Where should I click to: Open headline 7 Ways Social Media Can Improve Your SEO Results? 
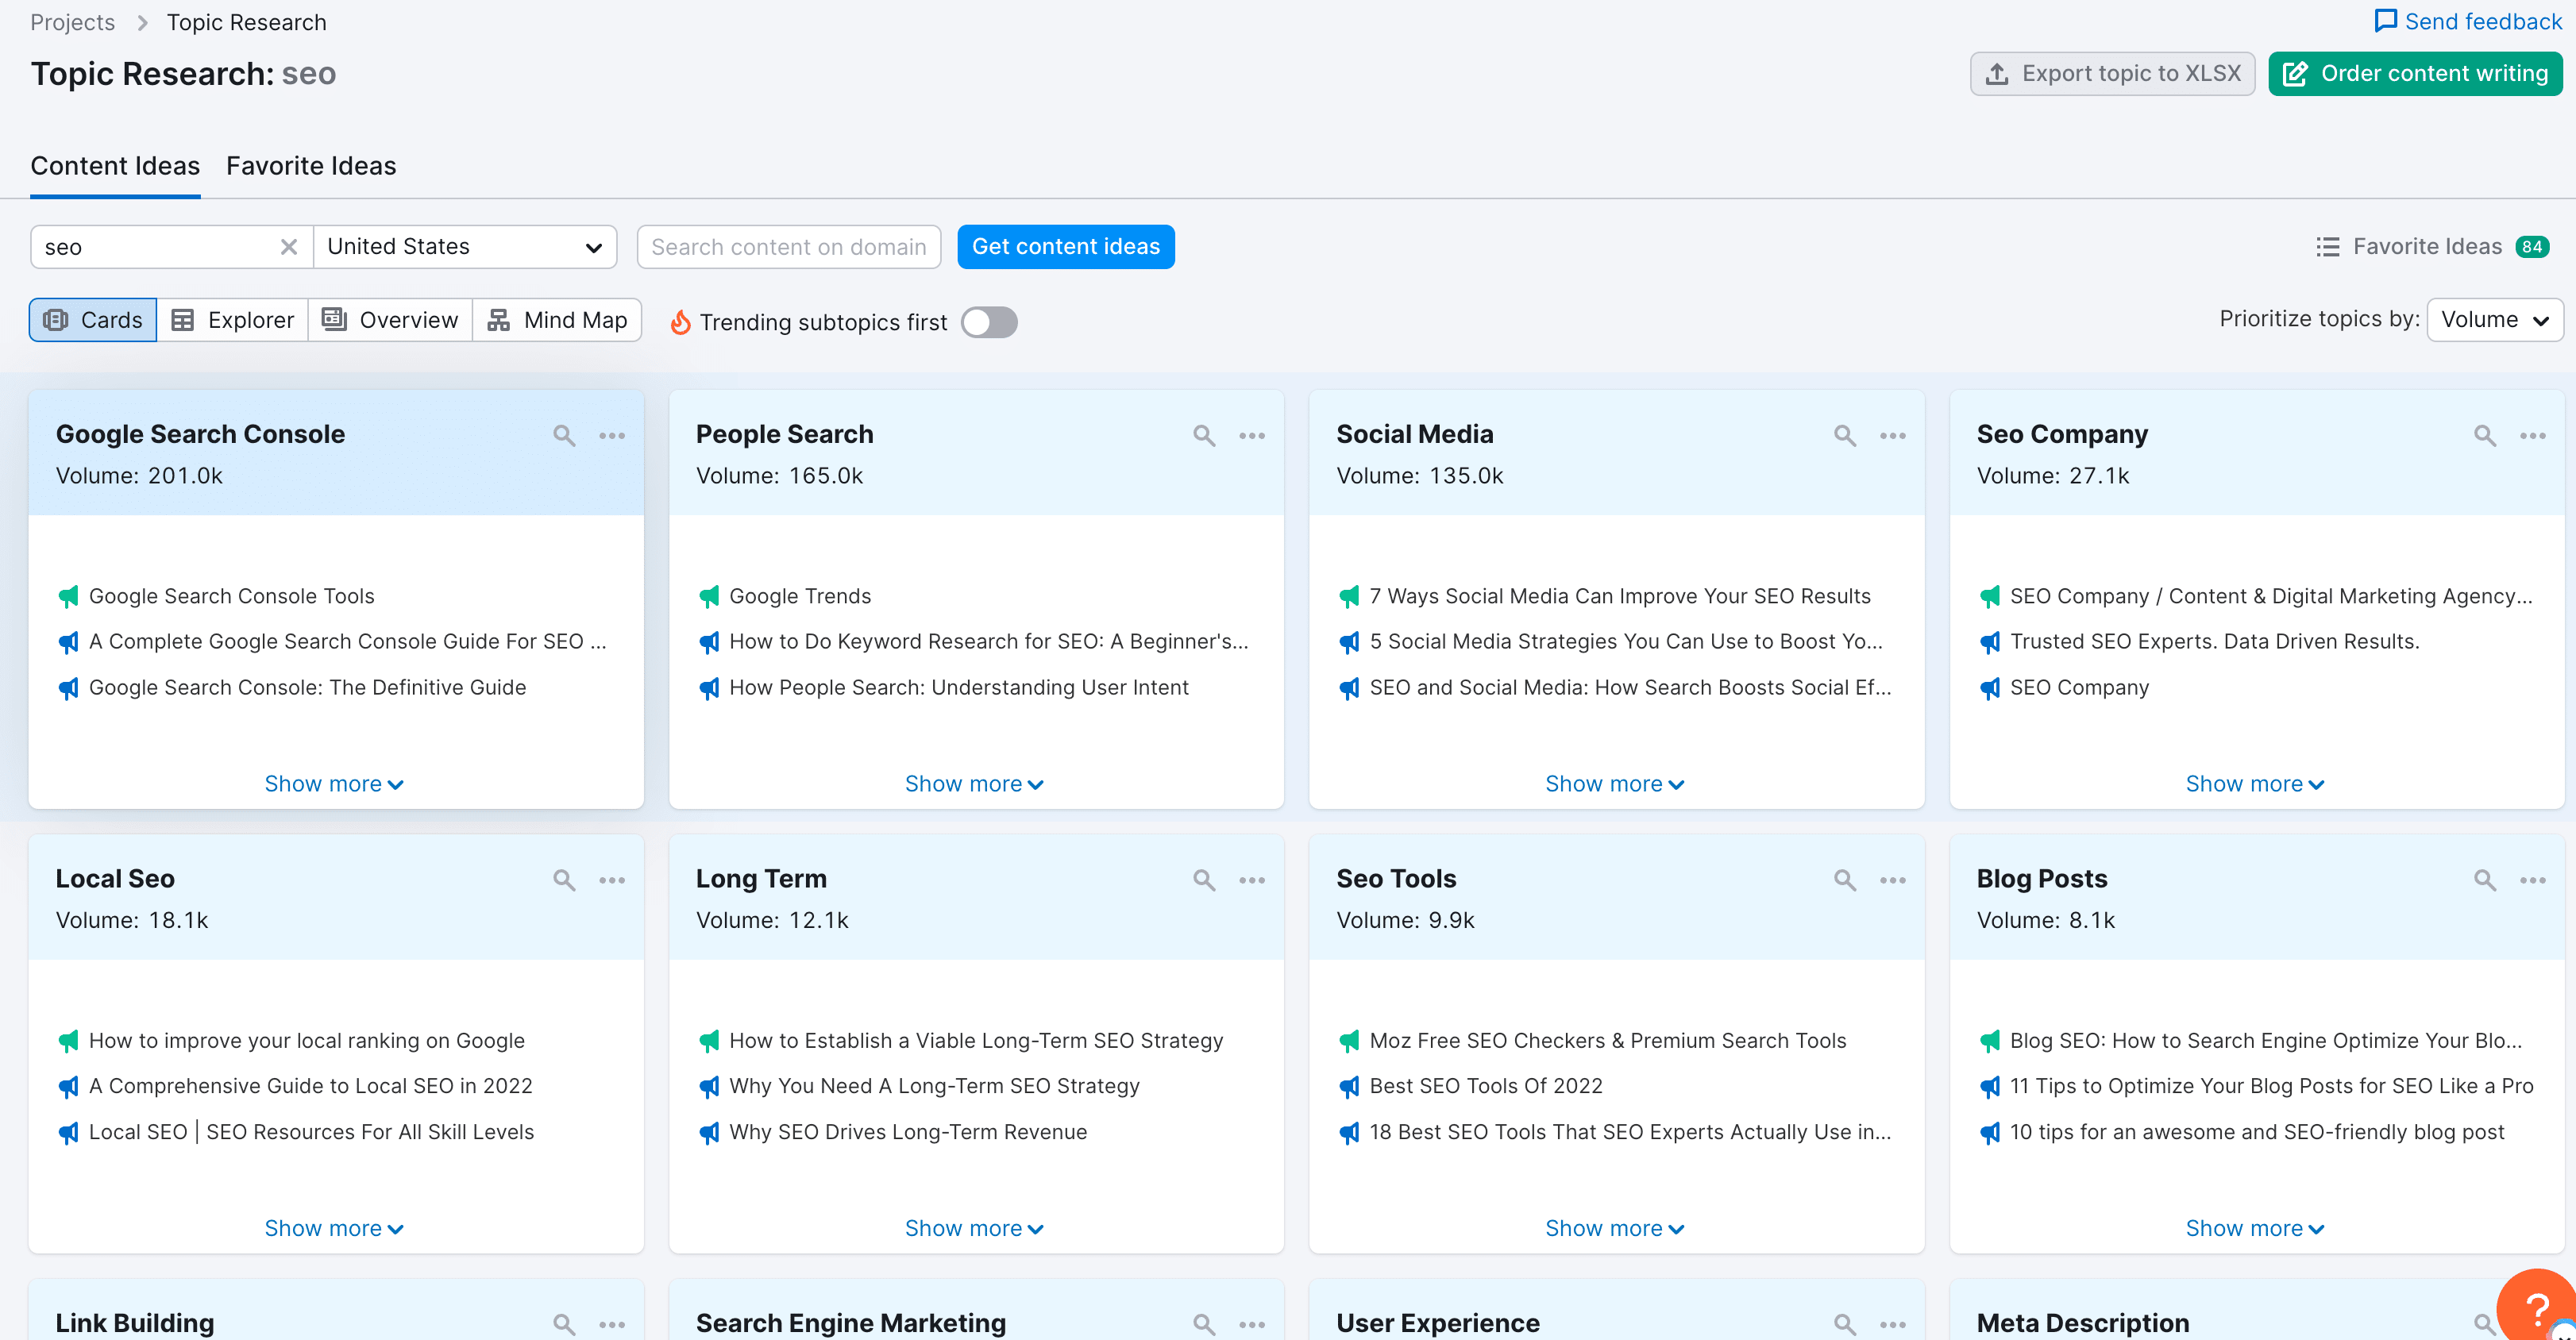(1620, 596)
